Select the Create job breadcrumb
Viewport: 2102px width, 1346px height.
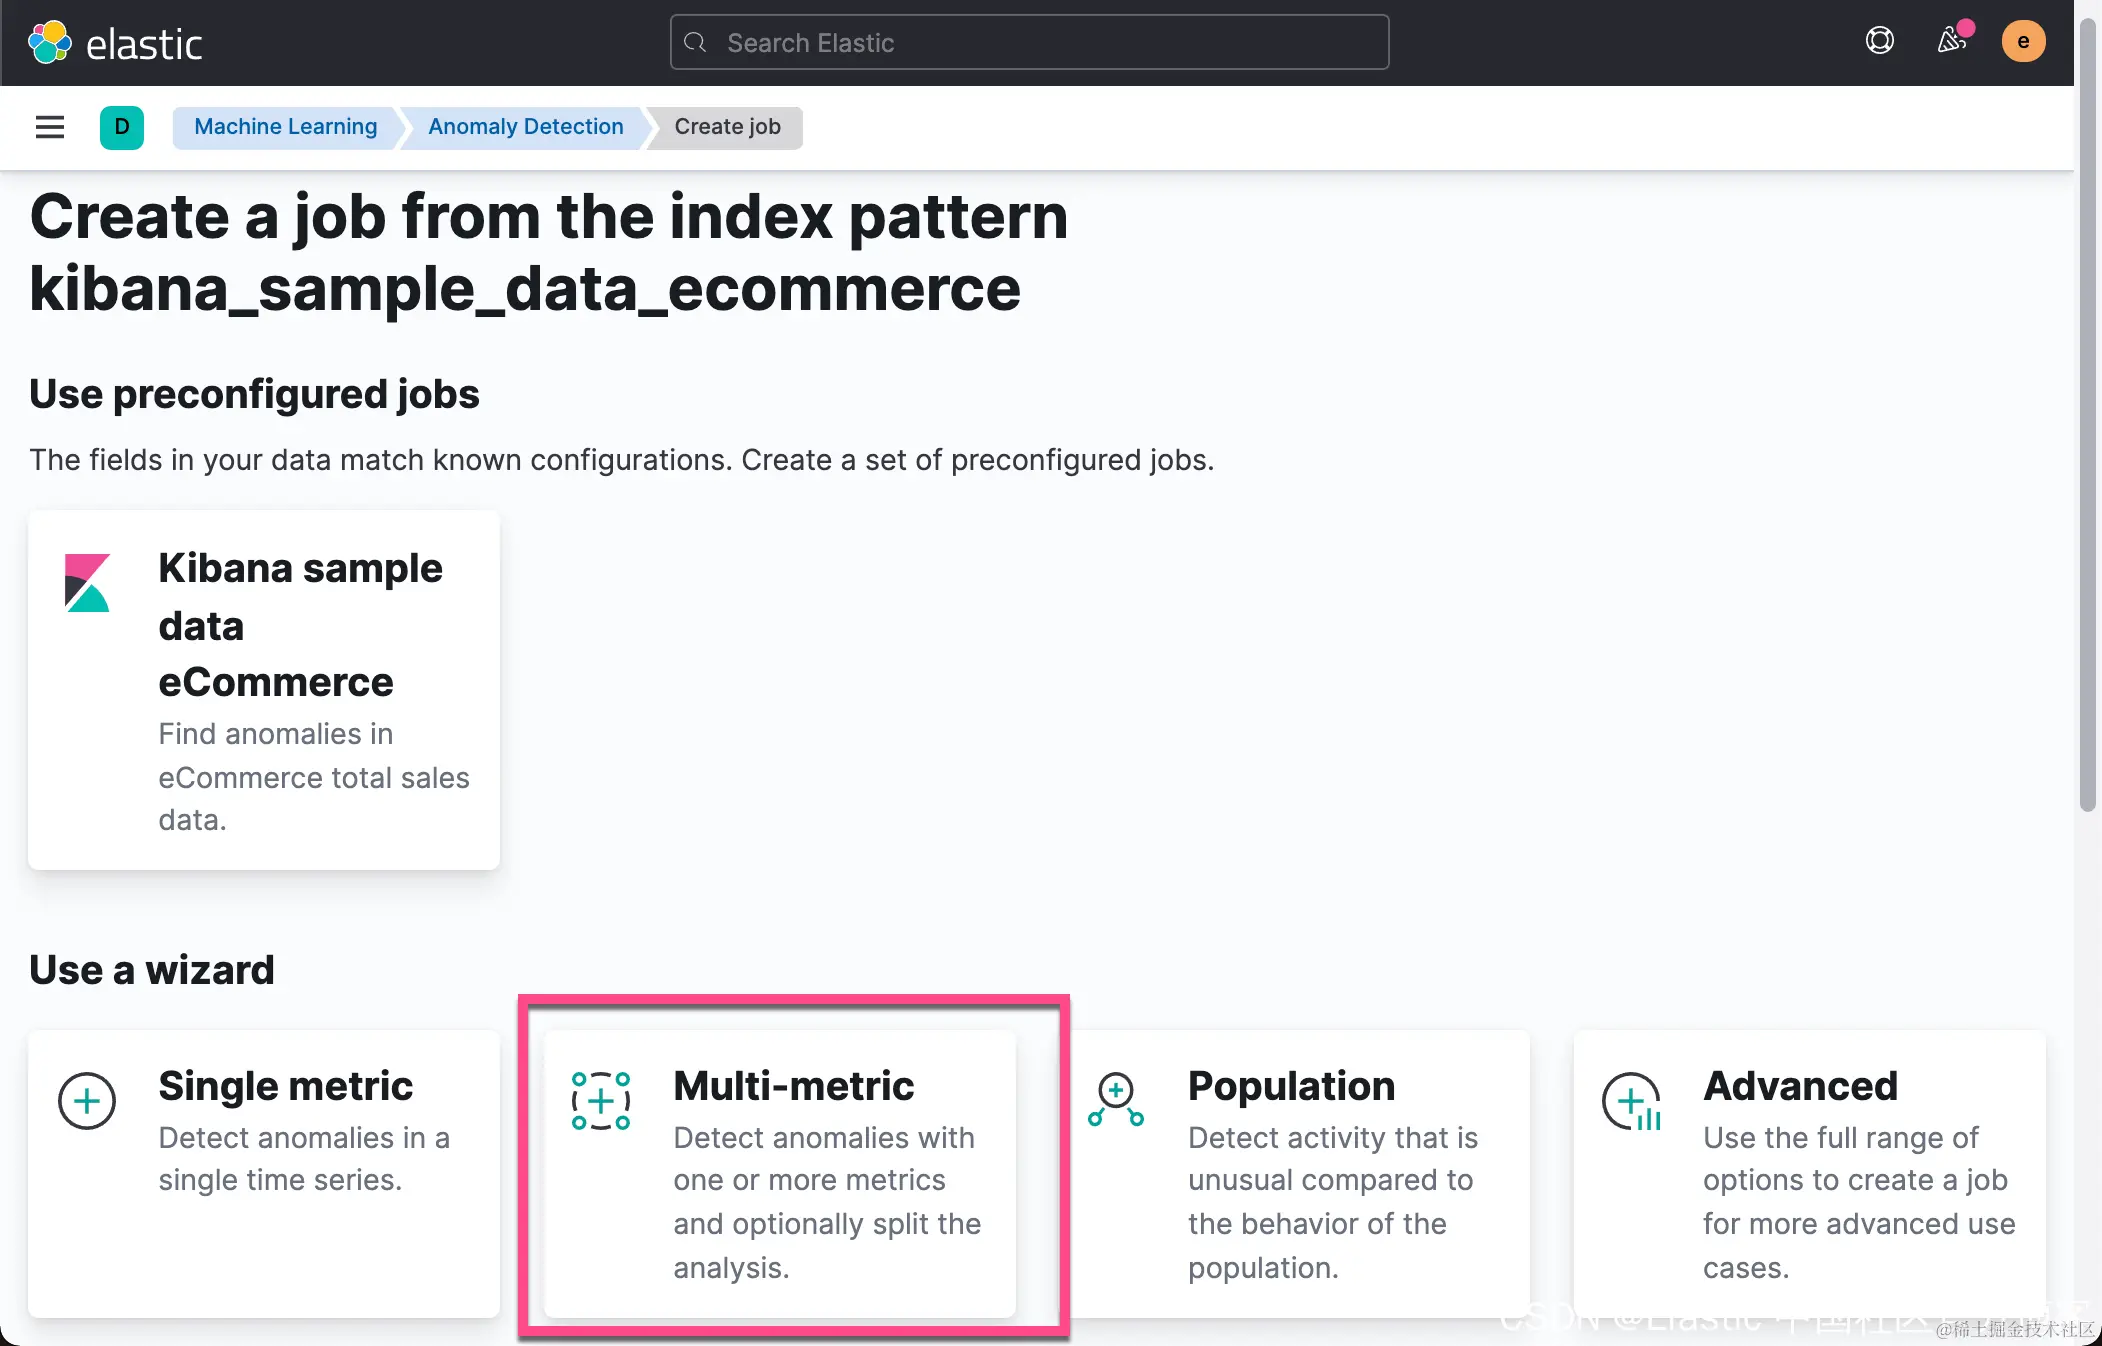click(727, 127)
